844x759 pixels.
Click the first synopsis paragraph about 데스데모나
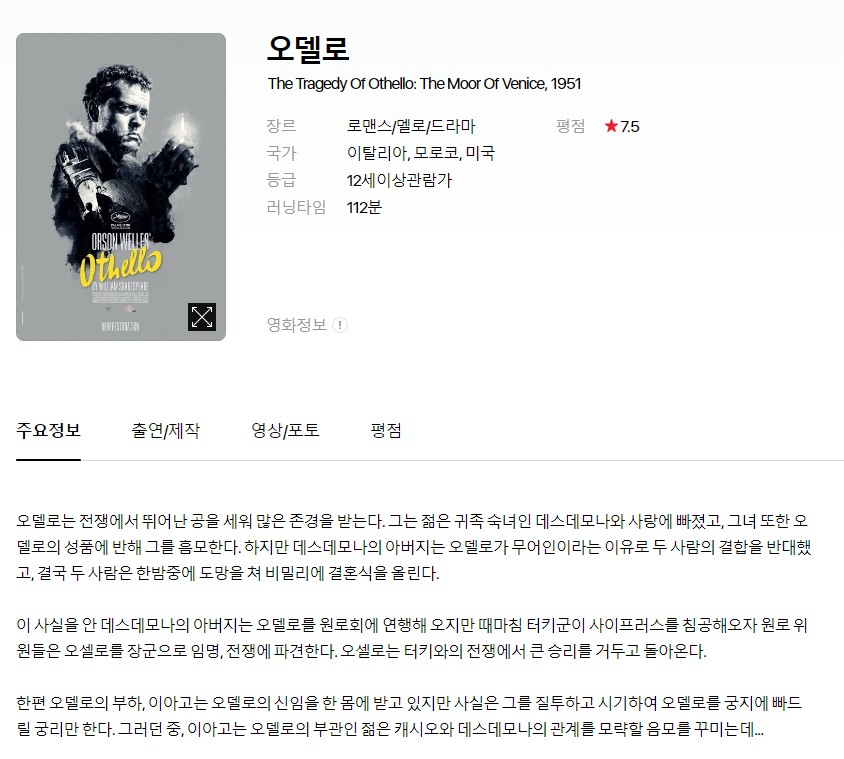[x=413, y=547]
